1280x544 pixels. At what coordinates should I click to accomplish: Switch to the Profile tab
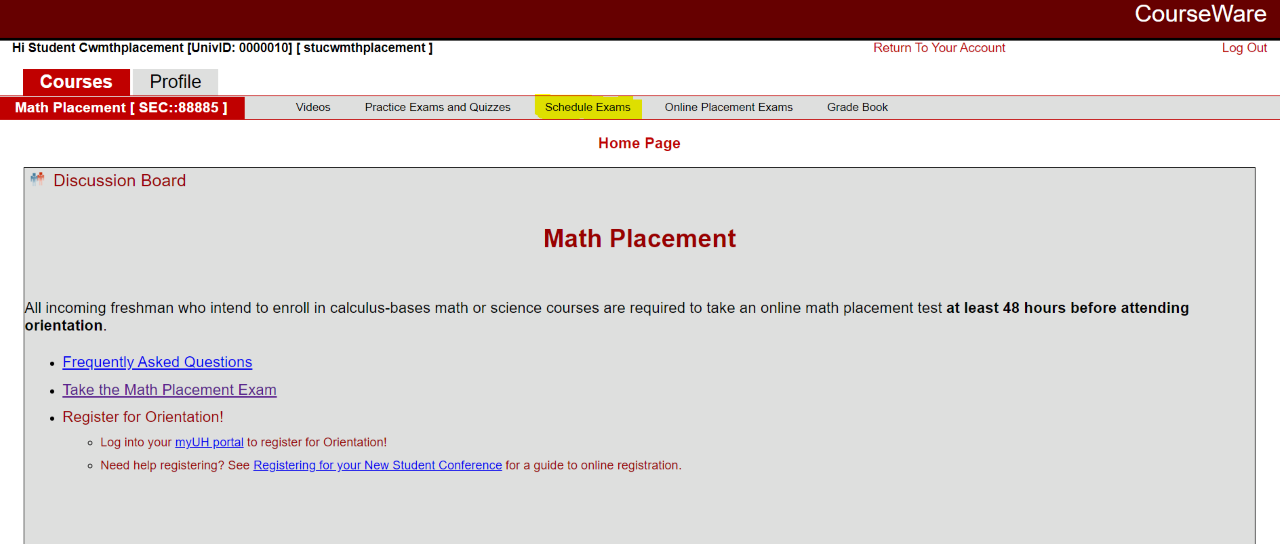pos(175,82)
